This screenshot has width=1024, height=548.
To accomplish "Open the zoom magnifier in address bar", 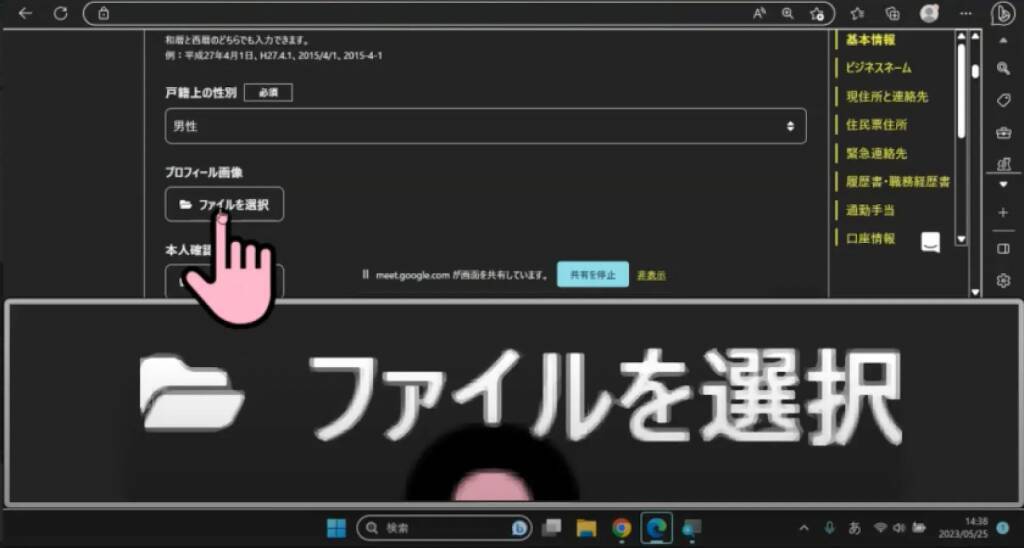I will pos(788,13).
